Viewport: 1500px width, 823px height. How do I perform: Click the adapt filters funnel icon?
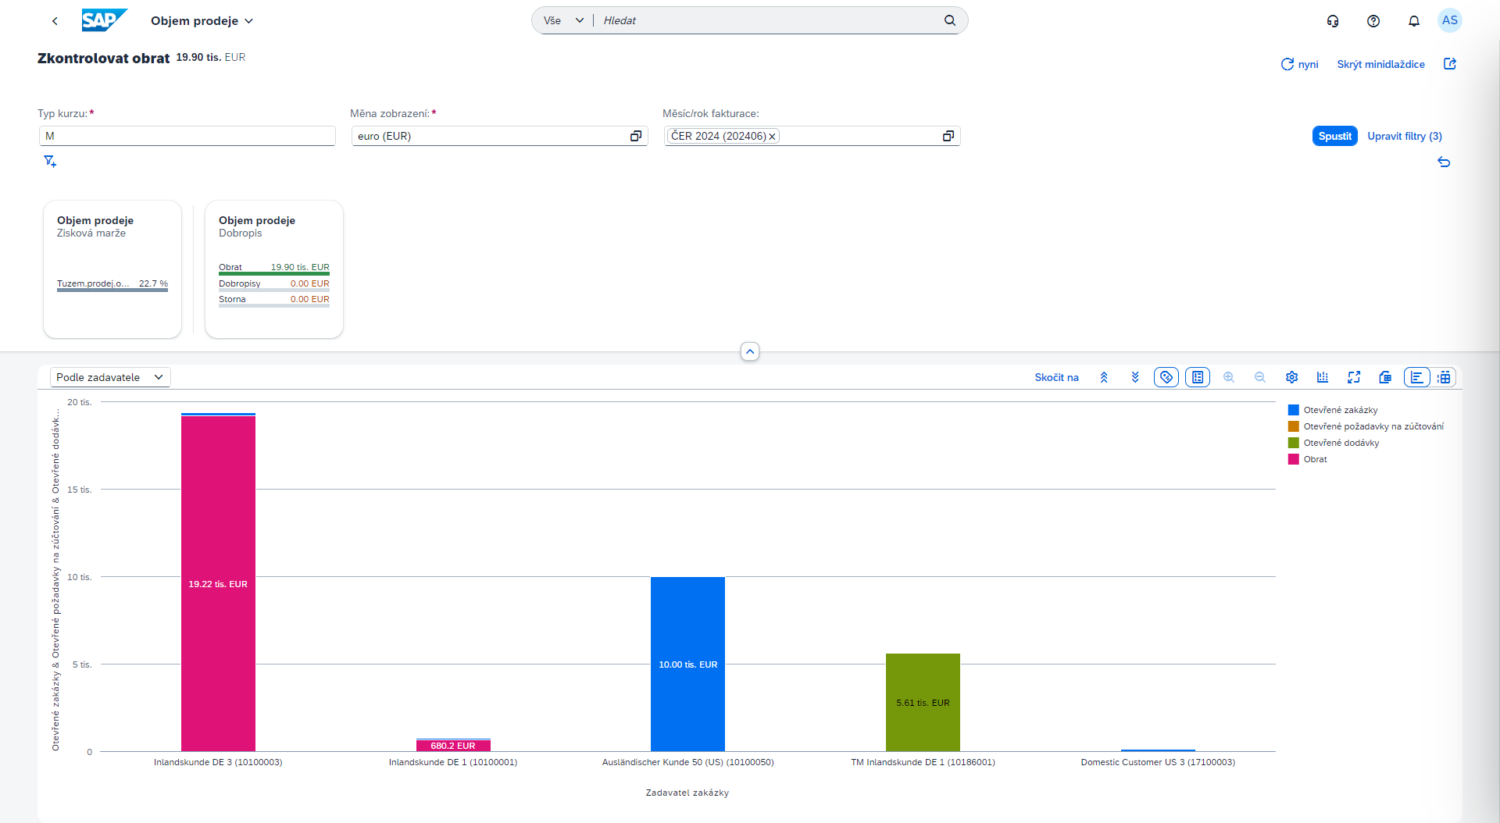[x=50, y=161]
